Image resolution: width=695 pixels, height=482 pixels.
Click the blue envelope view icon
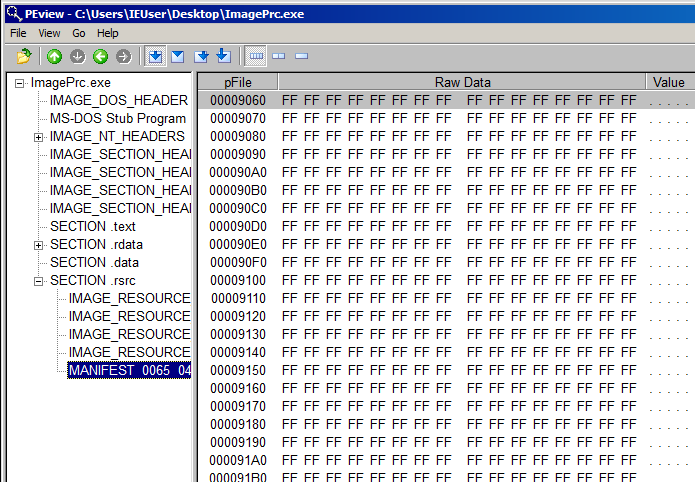pos(178,56)
